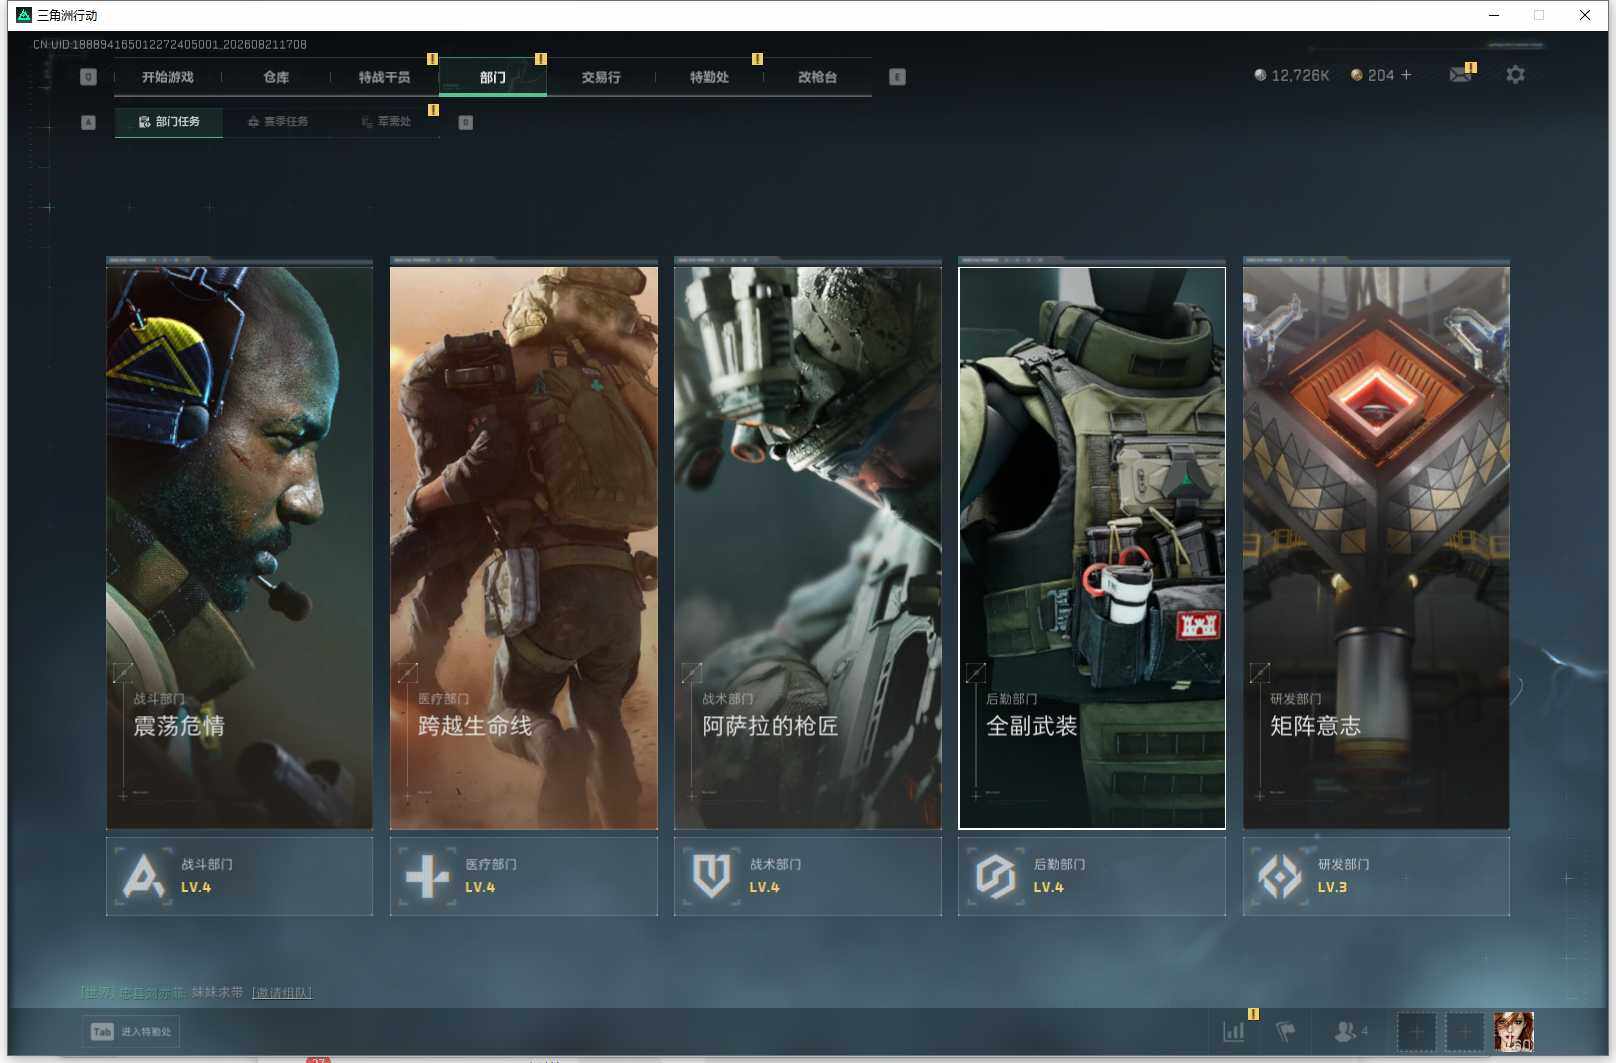Close the 三角洲行动 window
This screenshot has width=1616, height=1063.
click(x=1585, y=15)
